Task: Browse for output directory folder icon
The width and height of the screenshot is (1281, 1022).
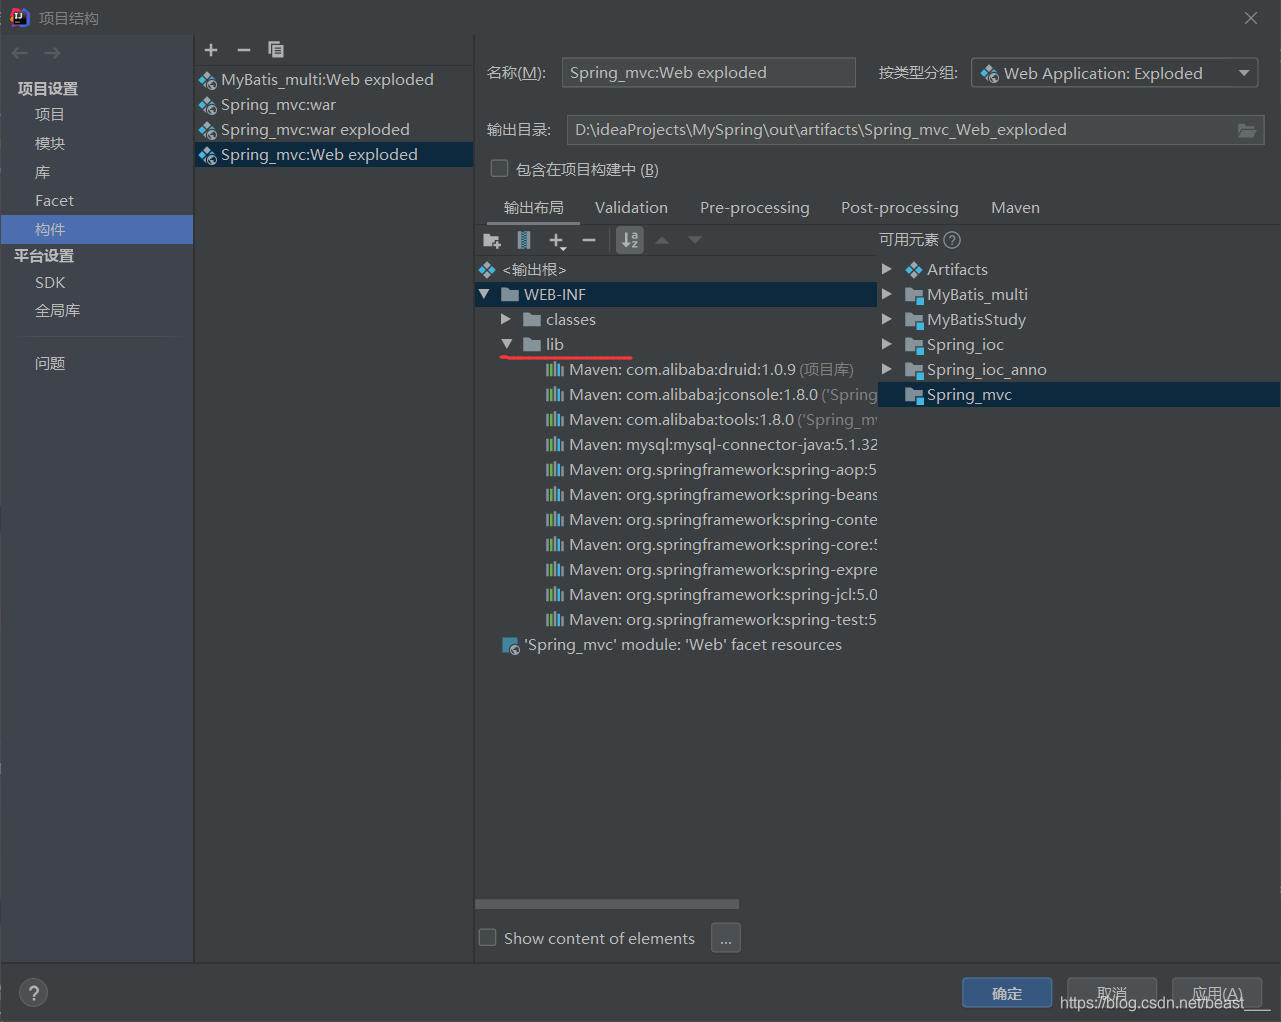Action: pyautogui.click(x=1247, y=130)
